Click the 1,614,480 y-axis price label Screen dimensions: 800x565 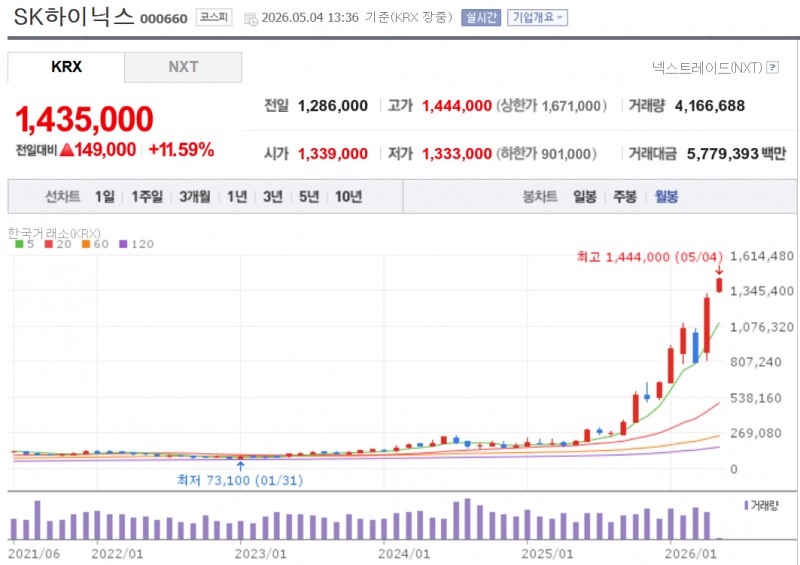(x=762, y=256)
